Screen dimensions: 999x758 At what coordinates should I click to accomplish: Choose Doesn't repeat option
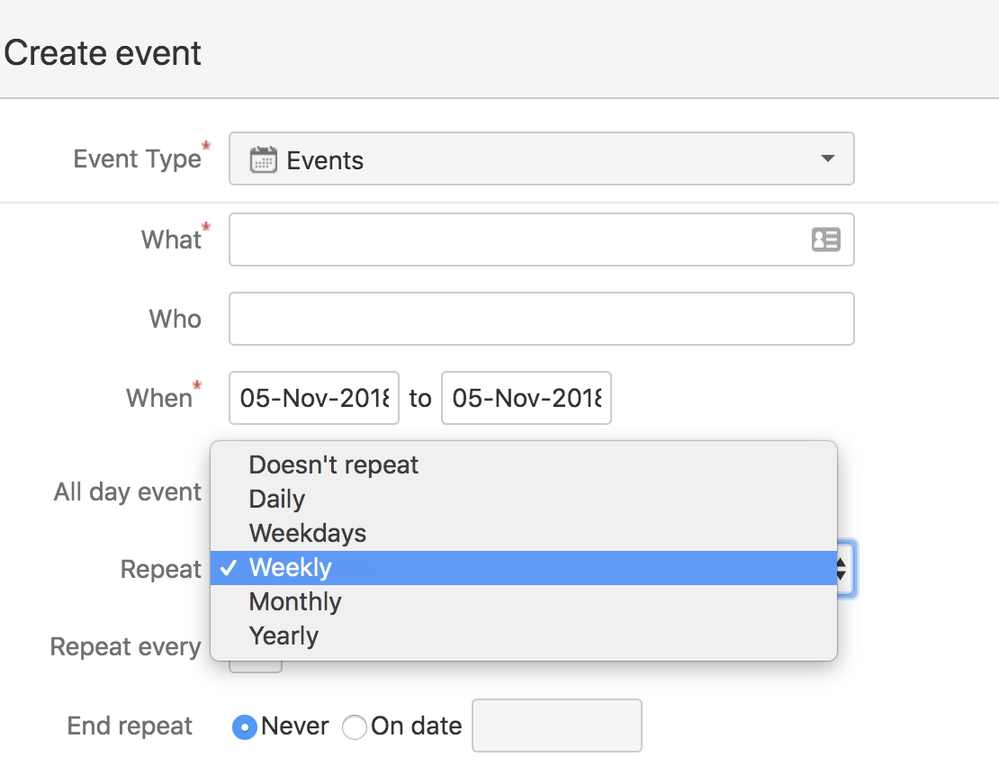click(334, 465)
